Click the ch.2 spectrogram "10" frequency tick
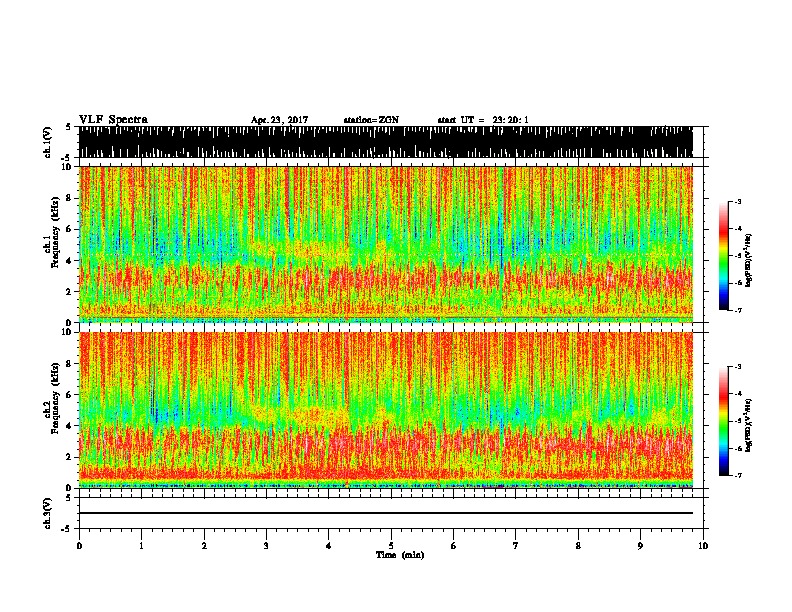 (68, 332)
